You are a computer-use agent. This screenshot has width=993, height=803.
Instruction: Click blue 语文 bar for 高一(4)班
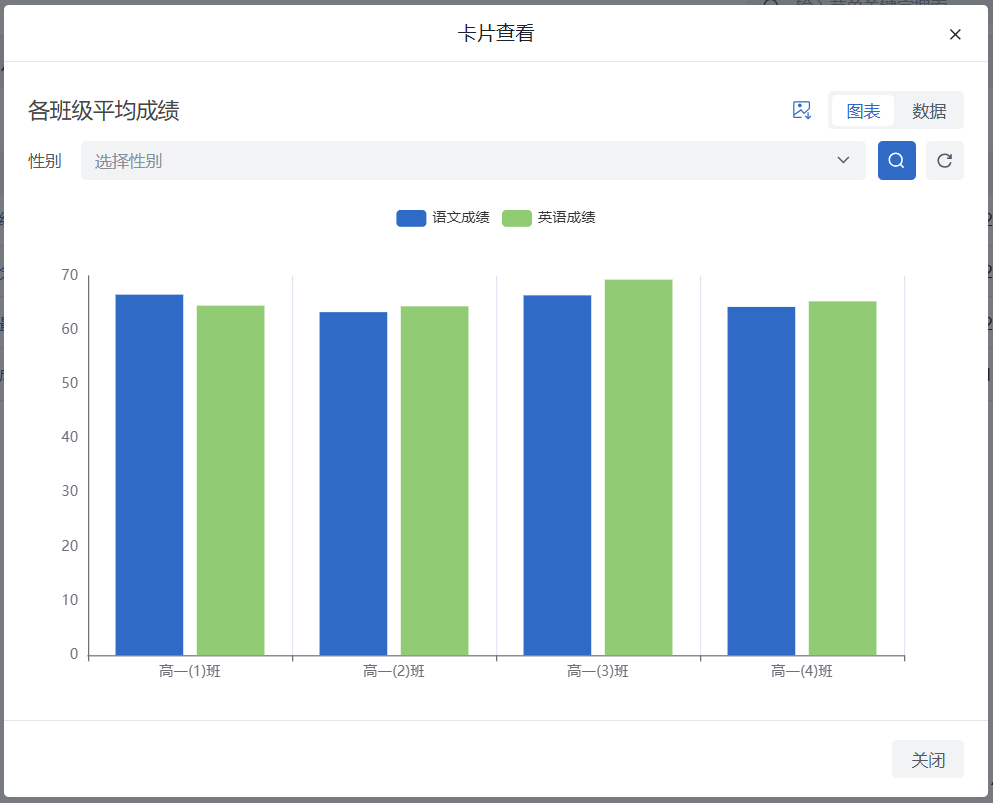click(761, 481)
